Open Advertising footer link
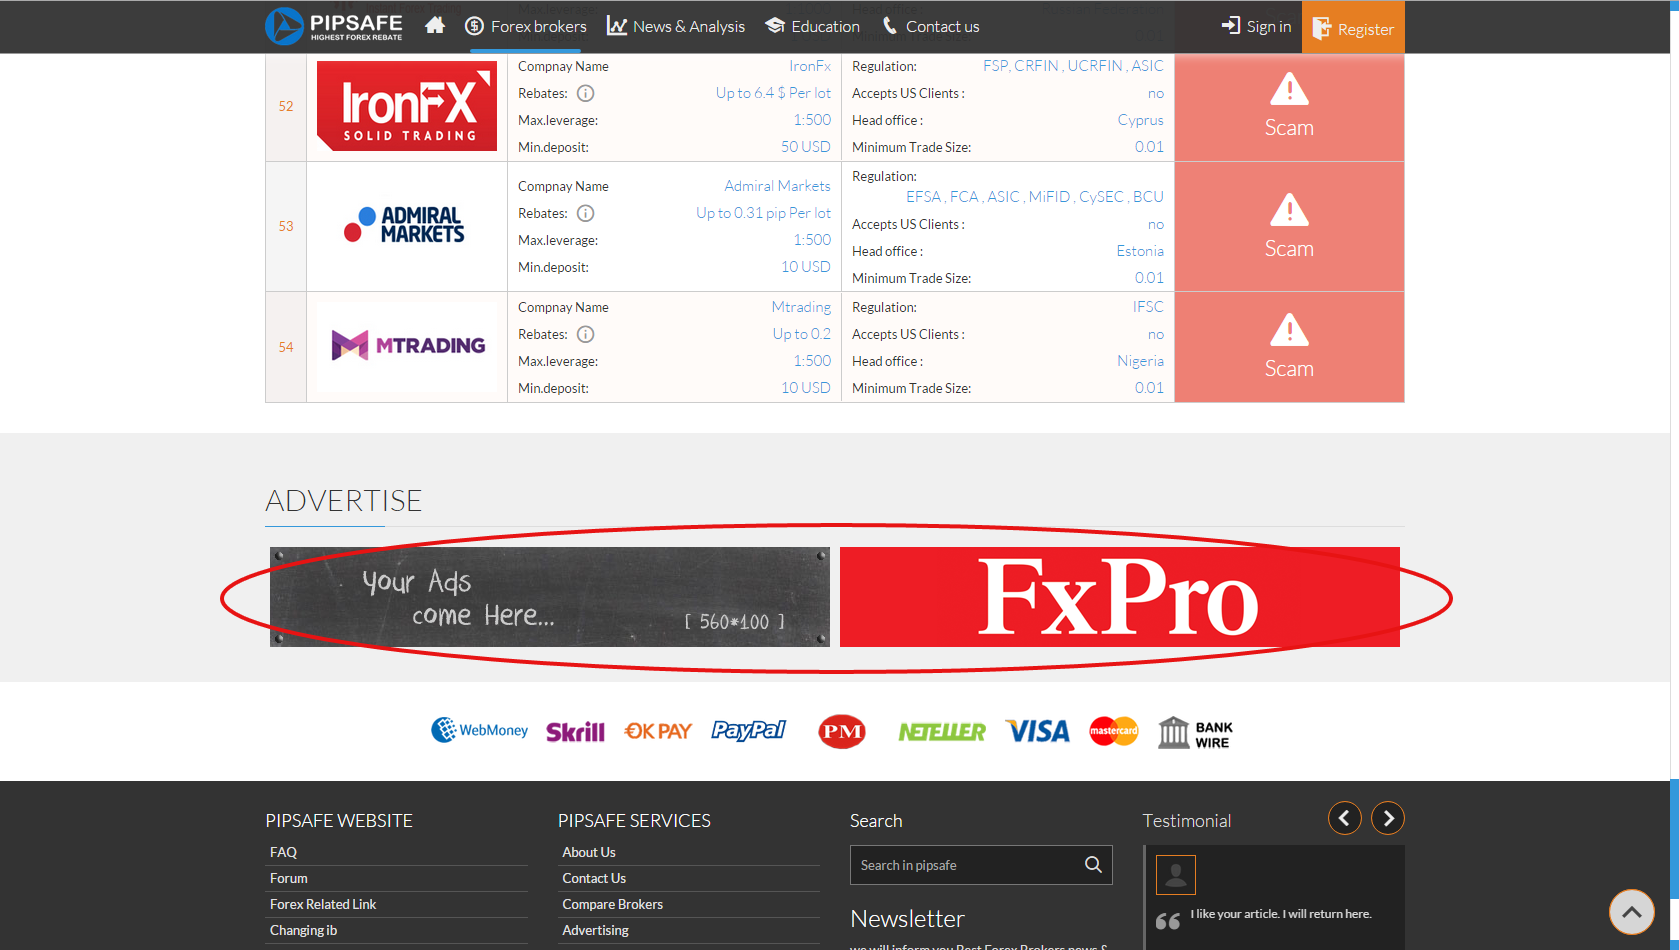The height and width of the screenshot is (950, 1679). pos(595,930)
